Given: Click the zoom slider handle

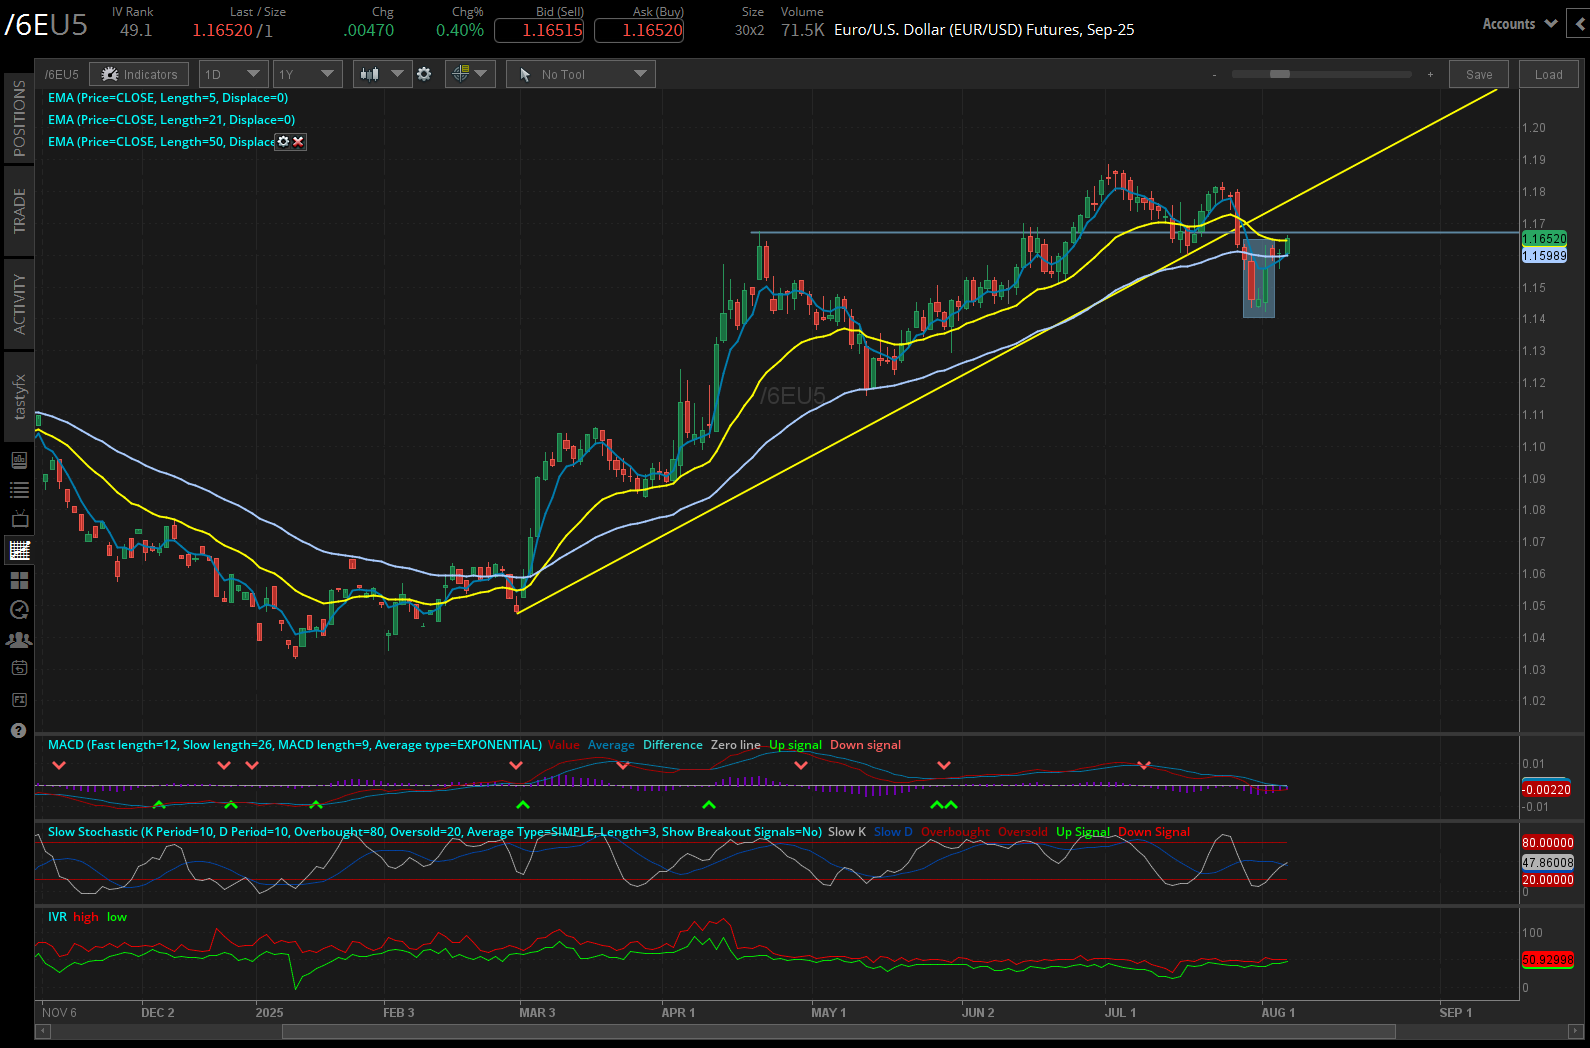Looking at the screenshot, I should 1280,74.
